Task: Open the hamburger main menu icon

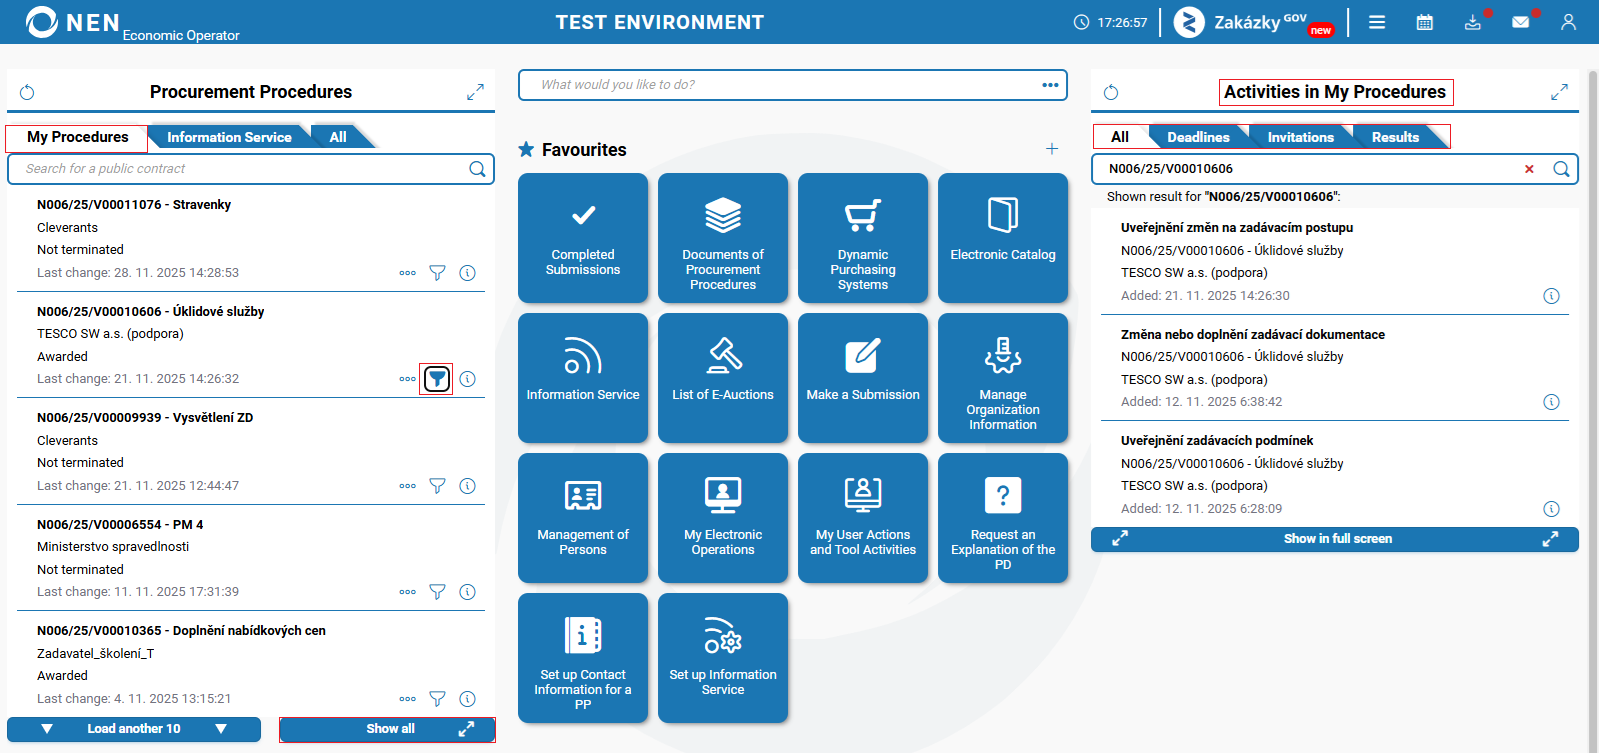Action: pos(1377,22)
